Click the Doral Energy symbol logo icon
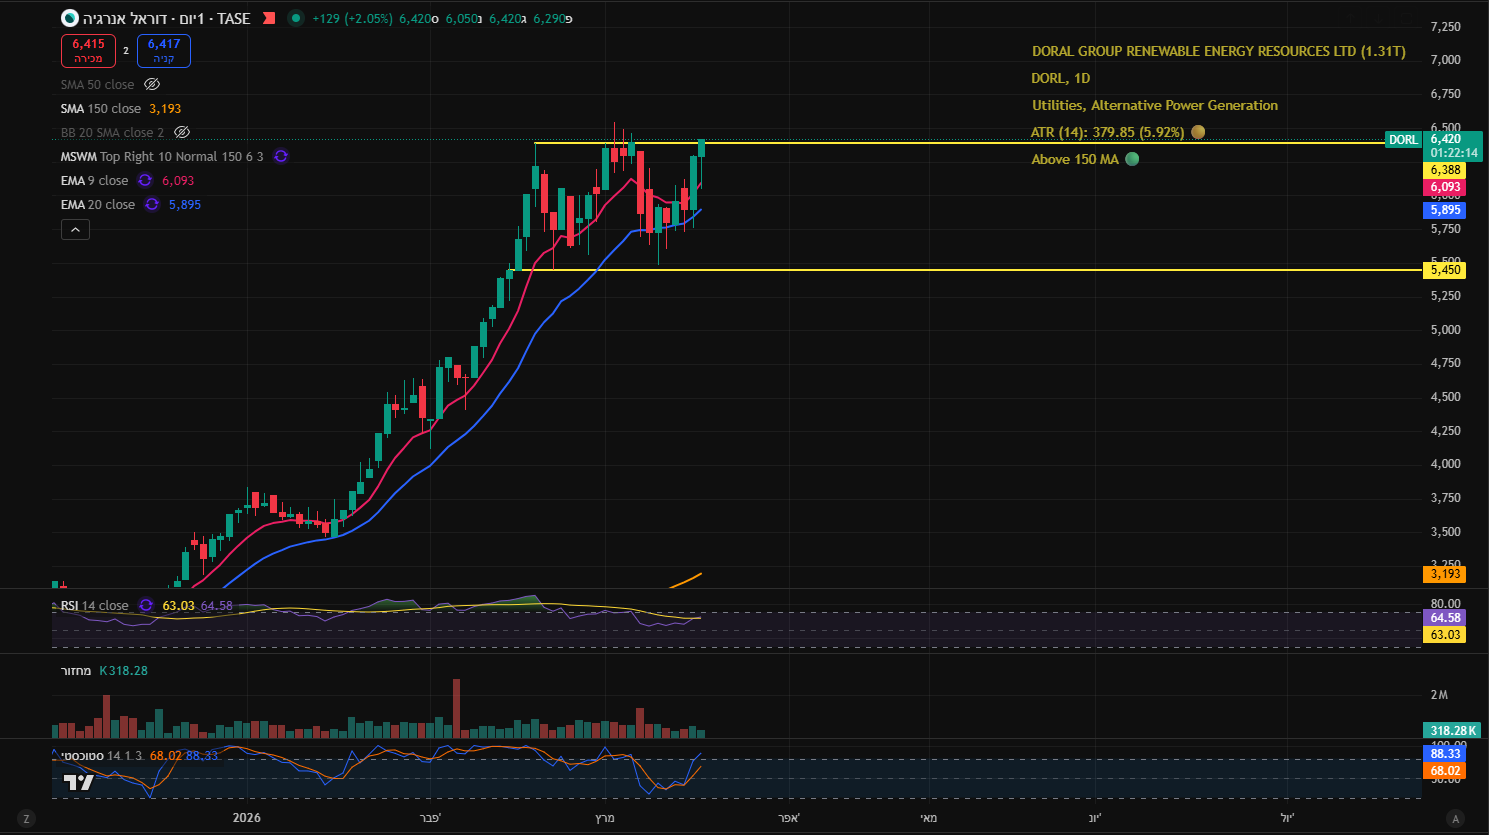Screen dimensions: 1489x835 [70, 18]
